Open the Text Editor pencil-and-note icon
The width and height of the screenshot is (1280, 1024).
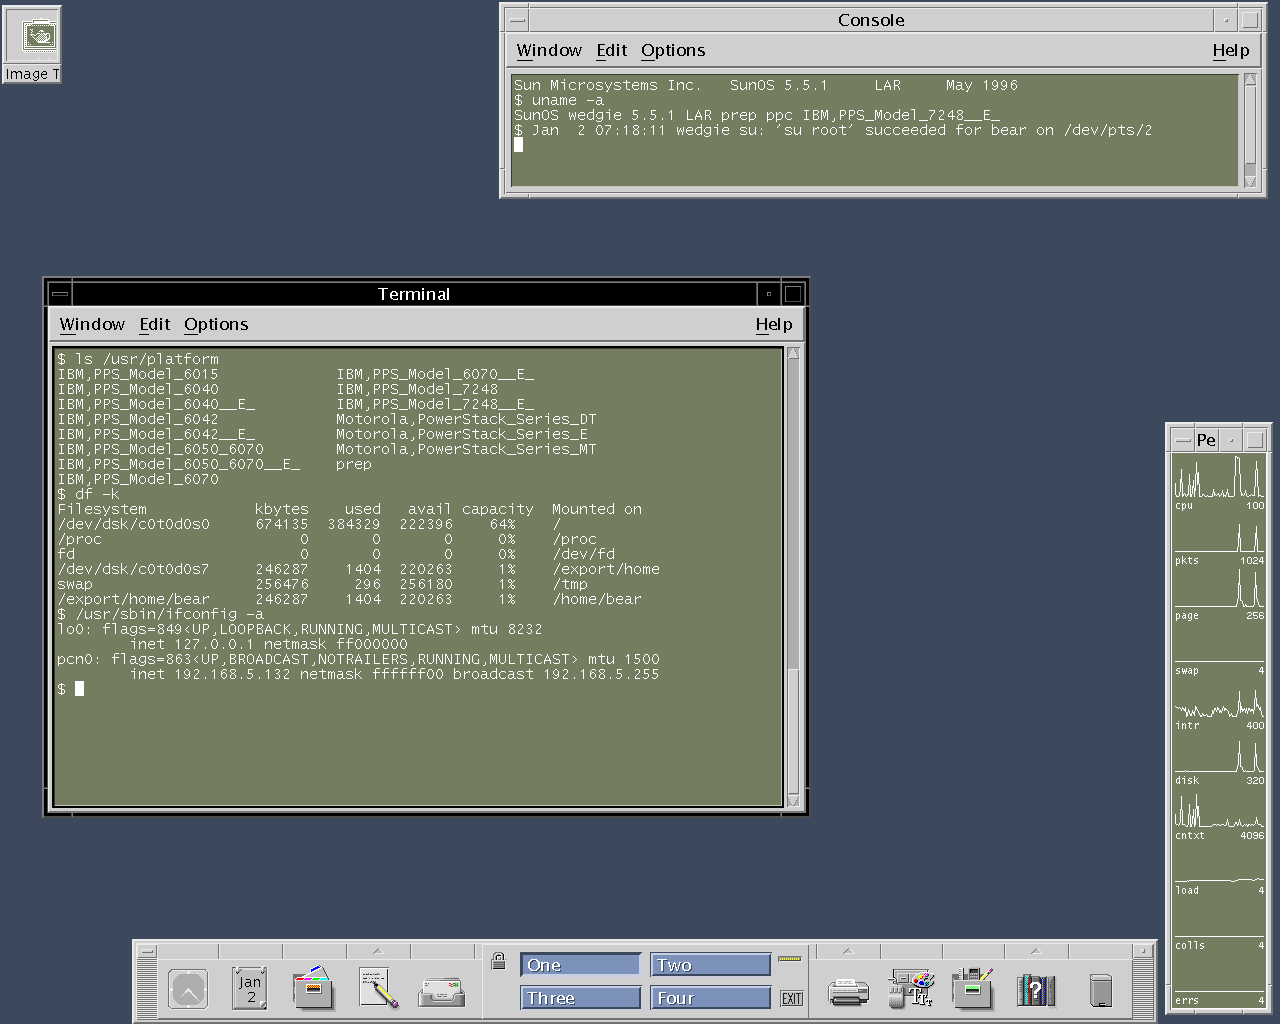pos(378,988)
